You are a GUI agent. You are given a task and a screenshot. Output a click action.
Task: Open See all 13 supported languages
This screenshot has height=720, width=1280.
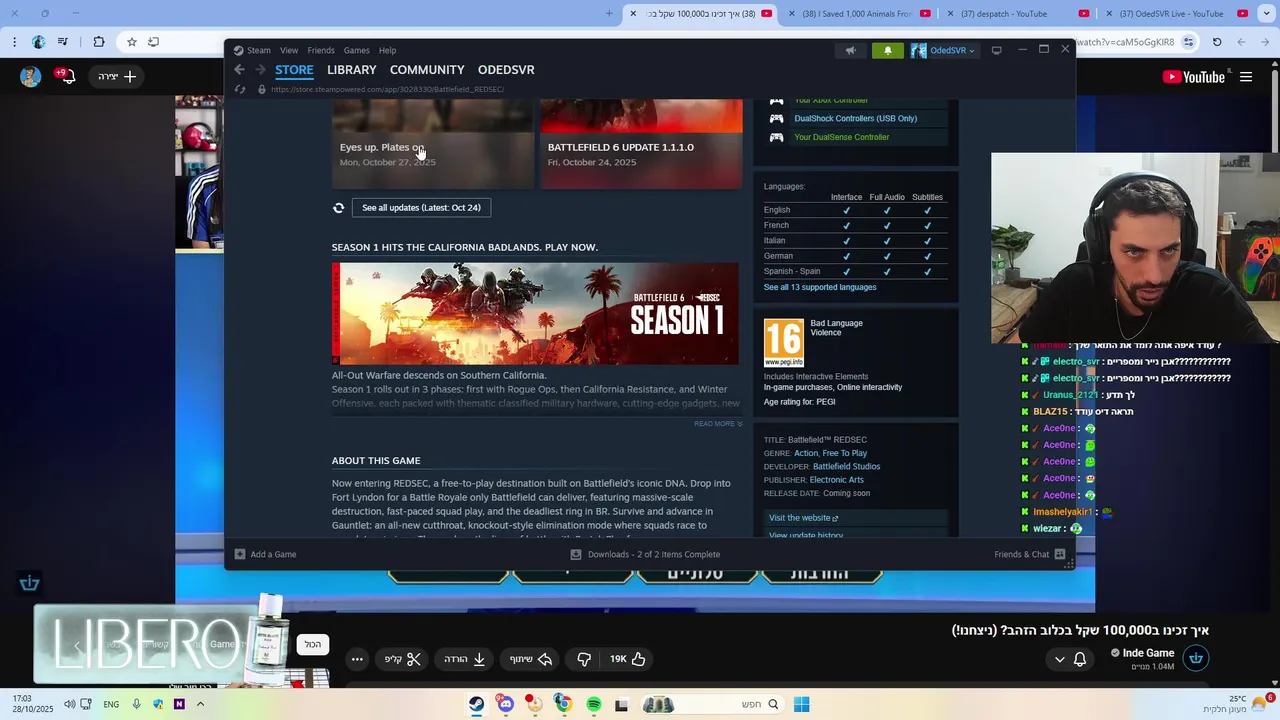pyautogui.click(x=820, y=287)
